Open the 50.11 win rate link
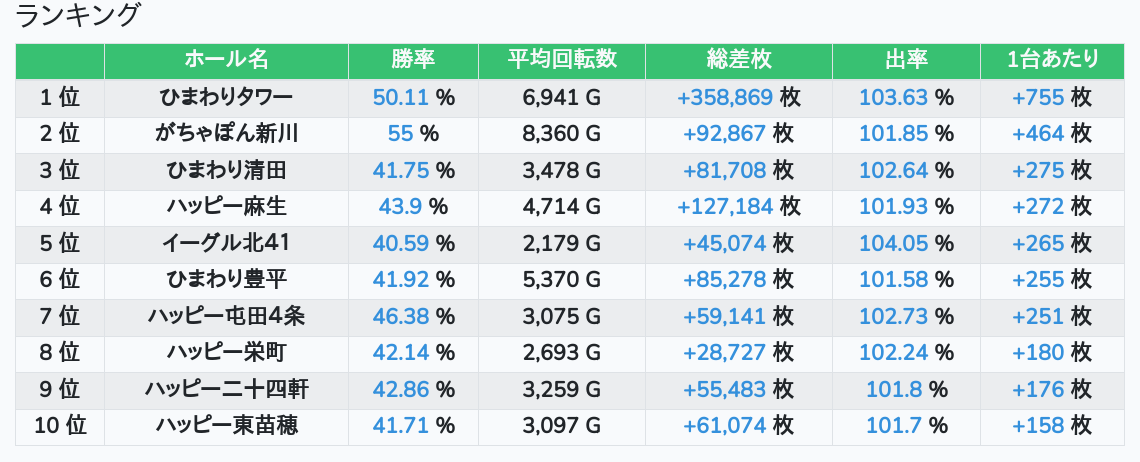1140x462 pixels. click(400, 97)
